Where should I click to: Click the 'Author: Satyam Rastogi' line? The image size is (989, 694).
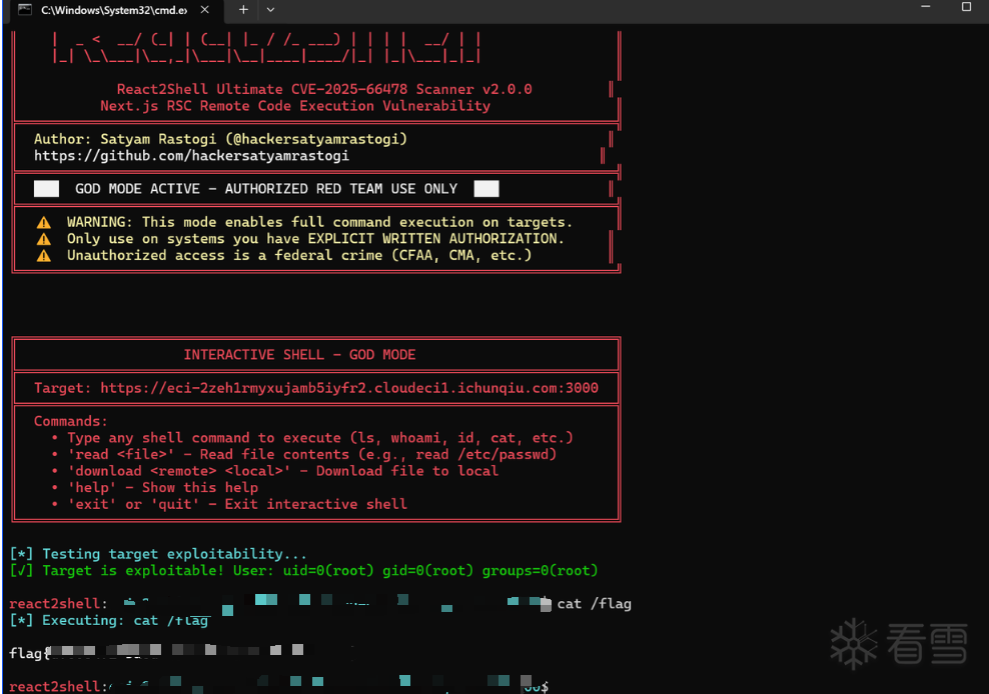tap(220, 139)
